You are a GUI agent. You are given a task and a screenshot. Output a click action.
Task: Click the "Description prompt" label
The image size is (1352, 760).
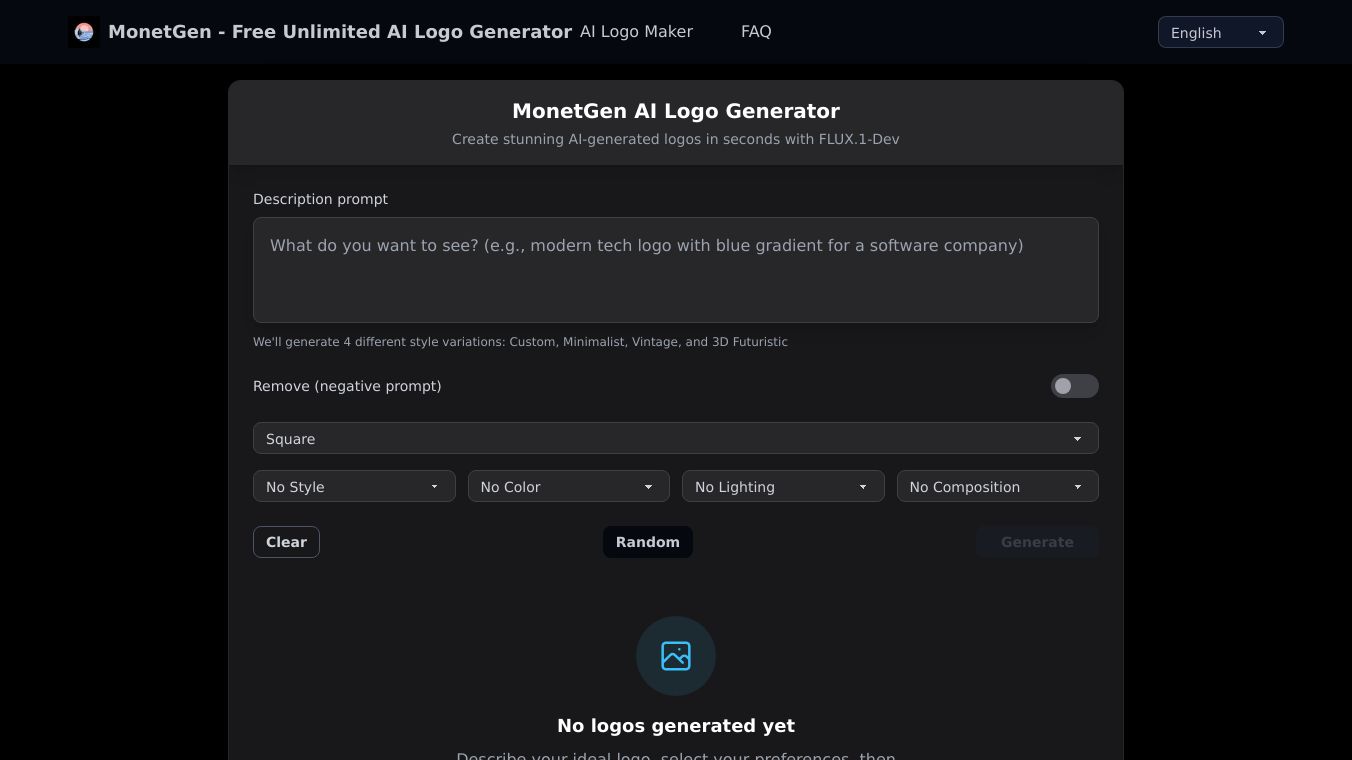(320, 199)
